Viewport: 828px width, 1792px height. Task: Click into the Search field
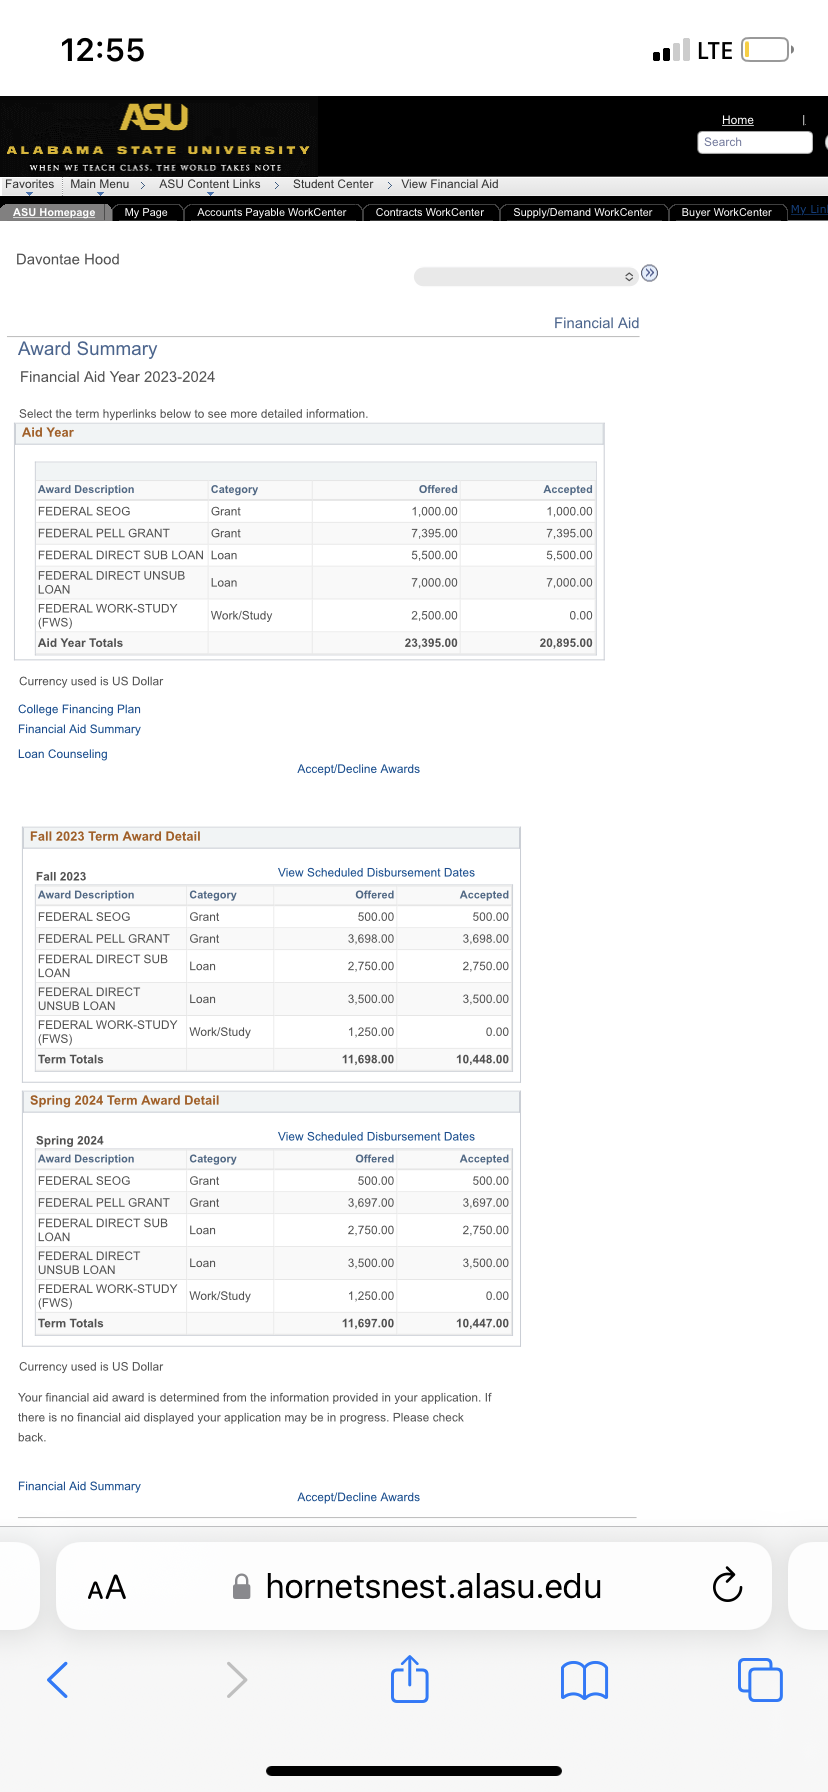755,142
